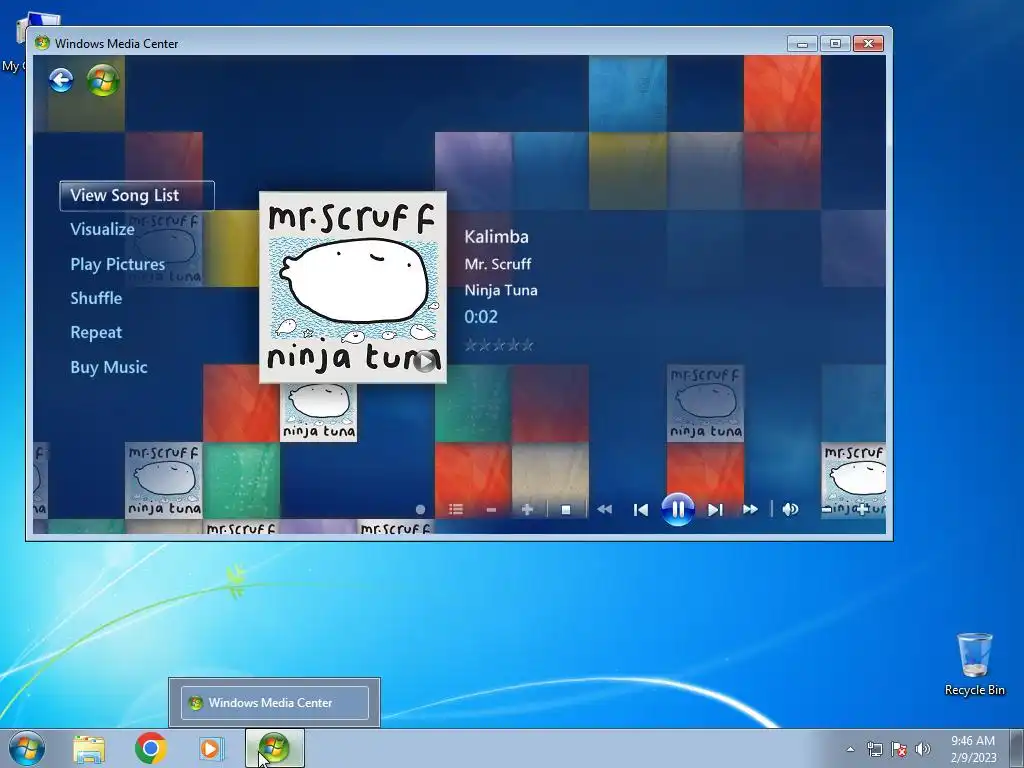The image size is (1024, 768).
Task: Open the Windows Start orb
Action: pos(27,748)
